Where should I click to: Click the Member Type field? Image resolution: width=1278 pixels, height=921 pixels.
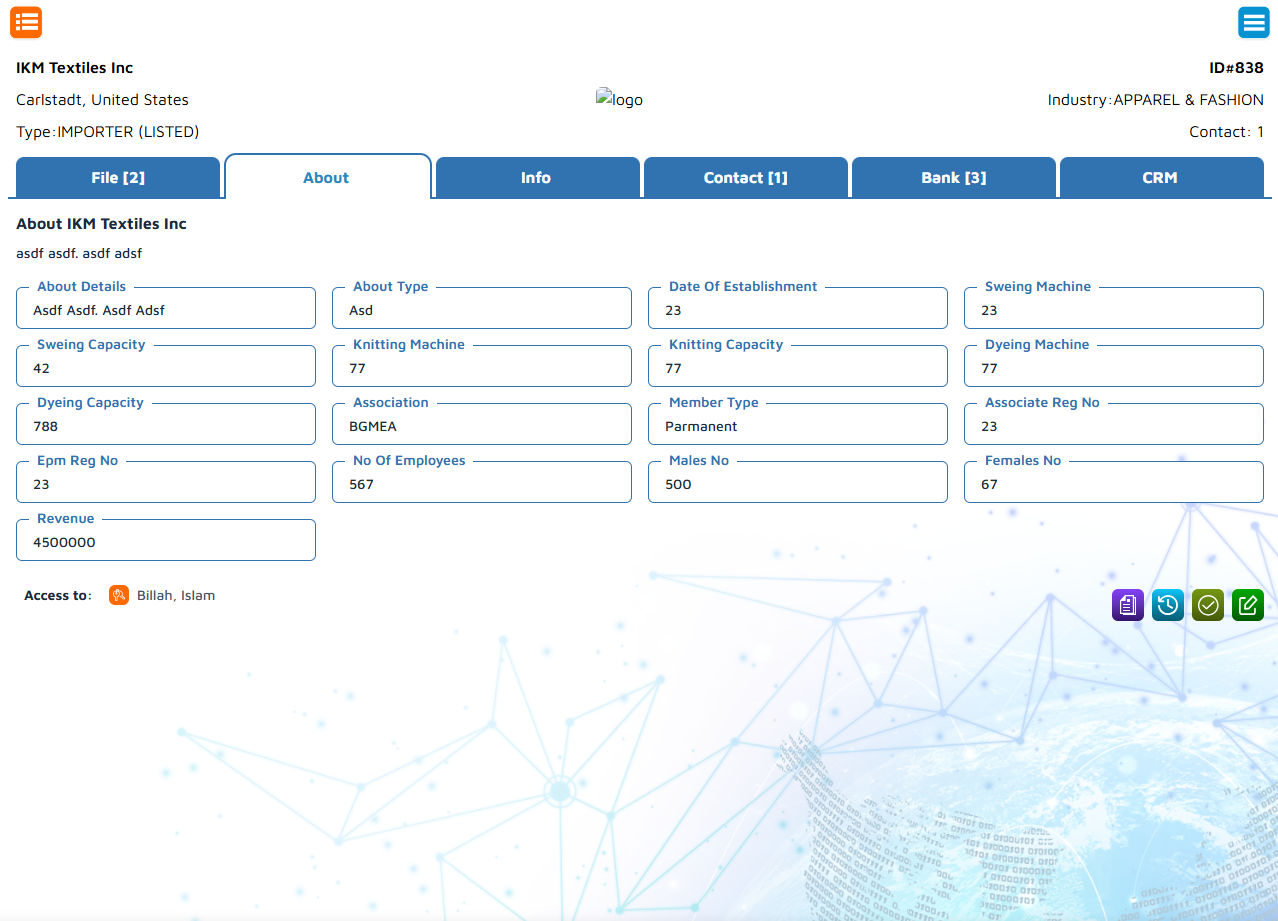[x=798, y=424]
